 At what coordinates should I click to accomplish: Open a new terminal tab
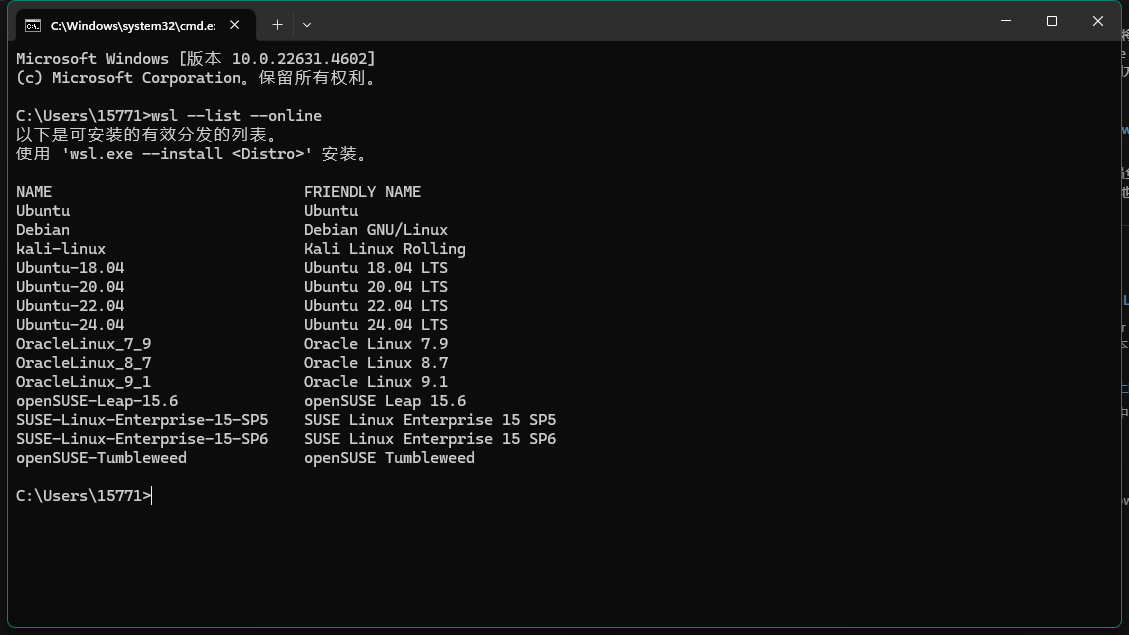pos(277,24)
